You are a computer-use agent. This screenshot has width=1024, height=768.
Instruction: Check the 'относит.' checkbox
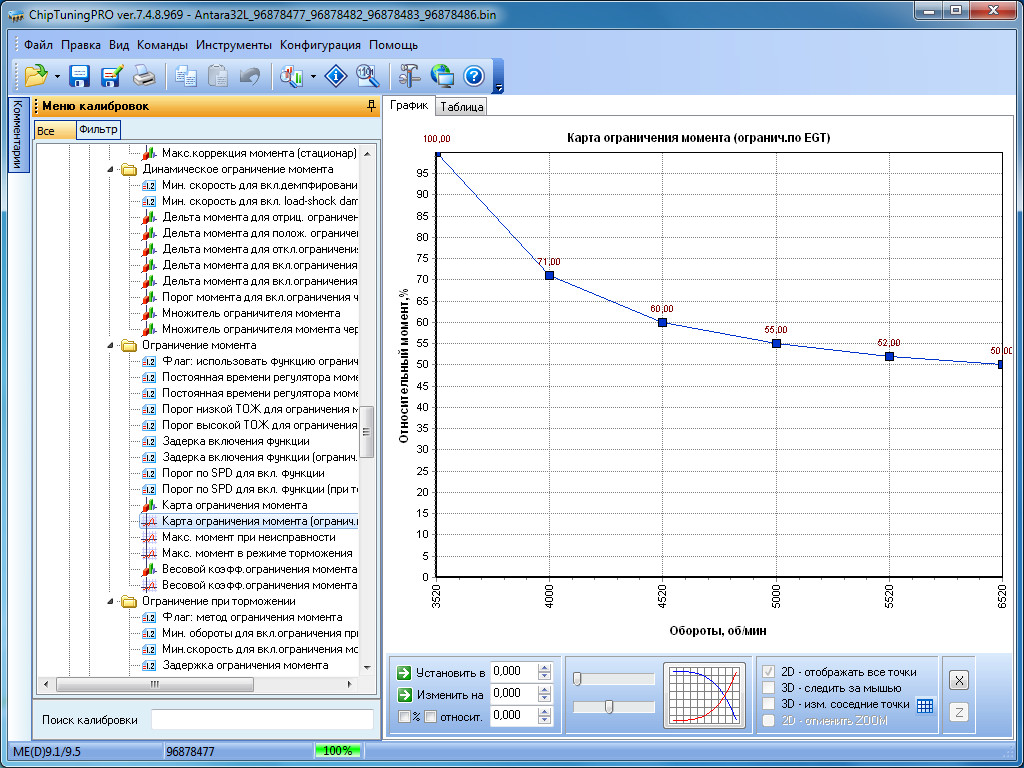coord(430,716)
